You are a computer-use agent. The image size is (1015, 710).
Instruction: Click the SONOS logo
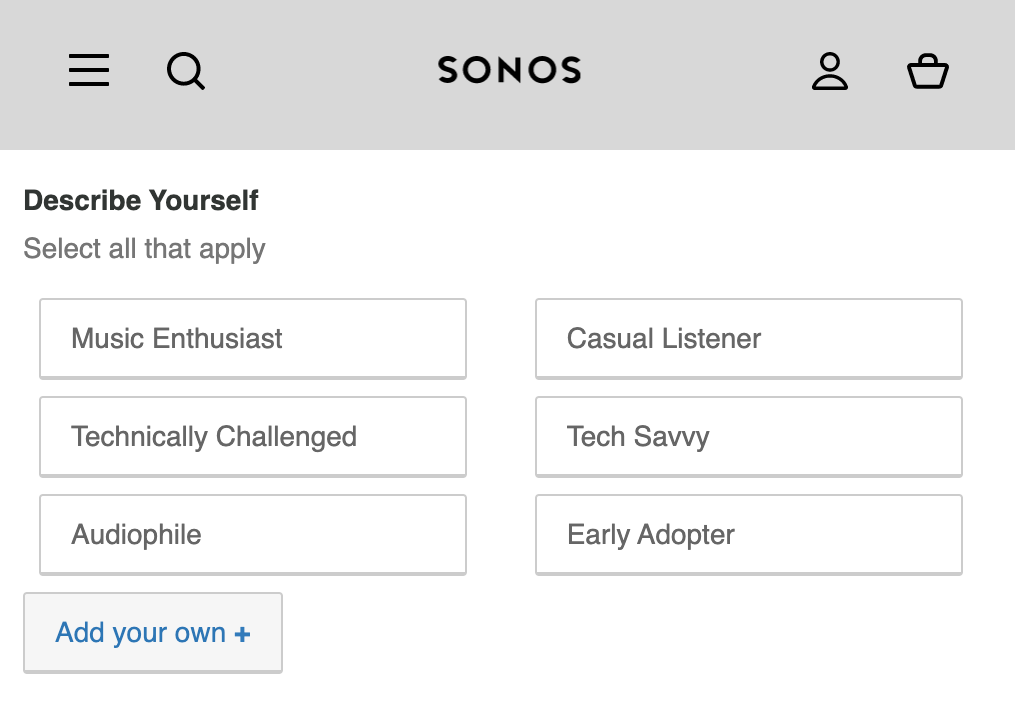508,70
